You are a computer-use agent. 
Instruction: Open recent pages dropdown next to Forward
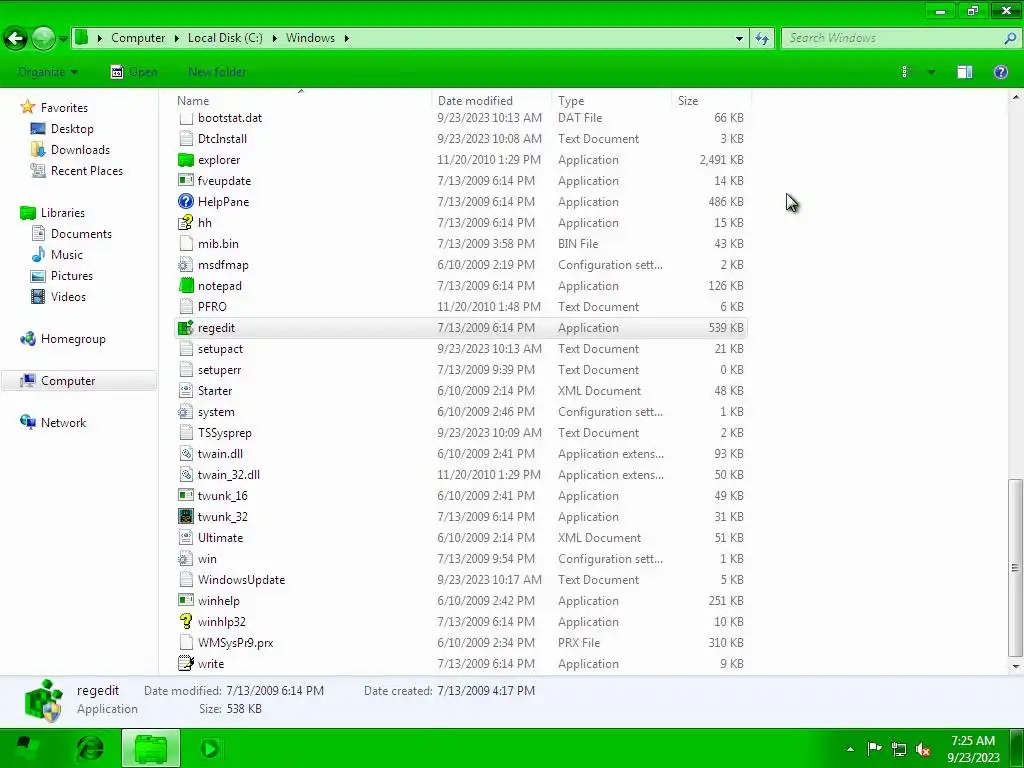point(63,39)
